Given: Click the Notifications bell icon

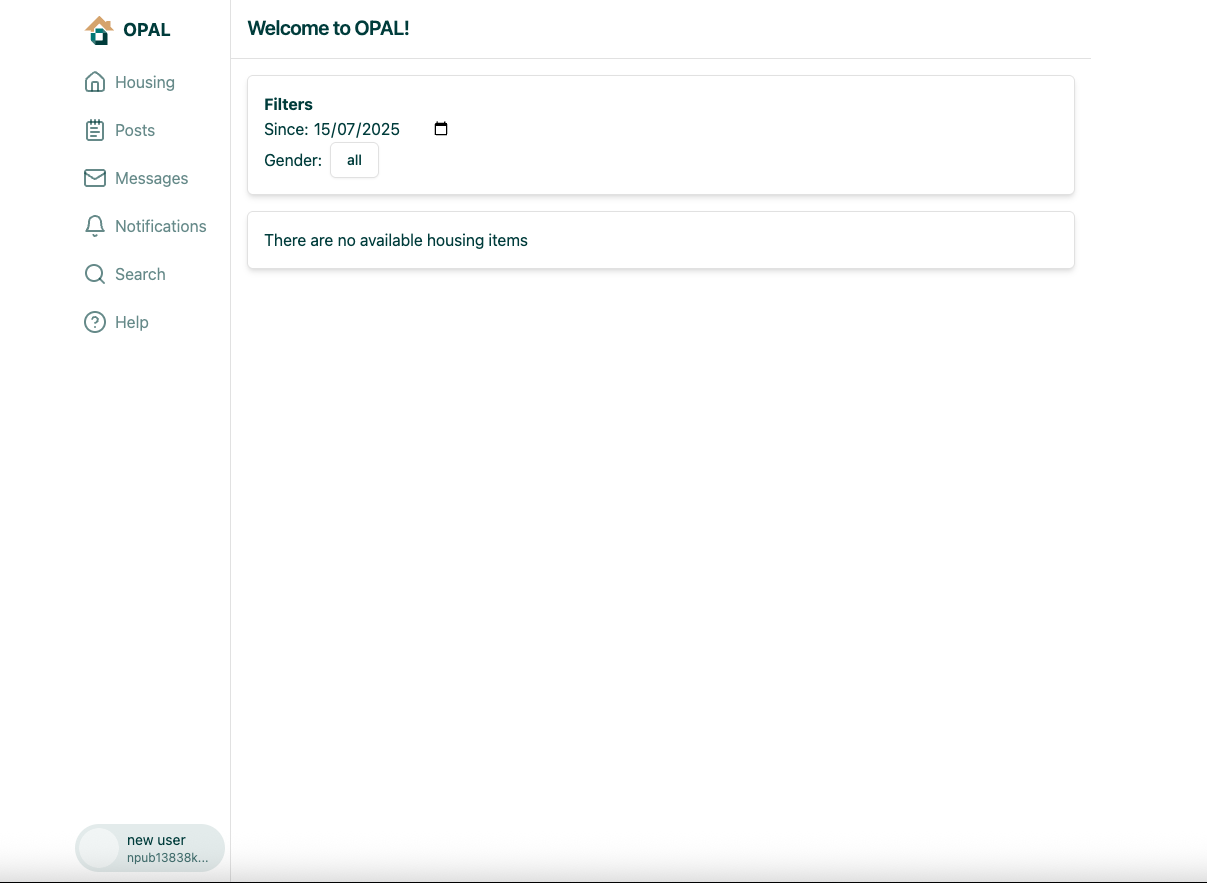Looking at the screenshot, I should (x=95, y=226).
